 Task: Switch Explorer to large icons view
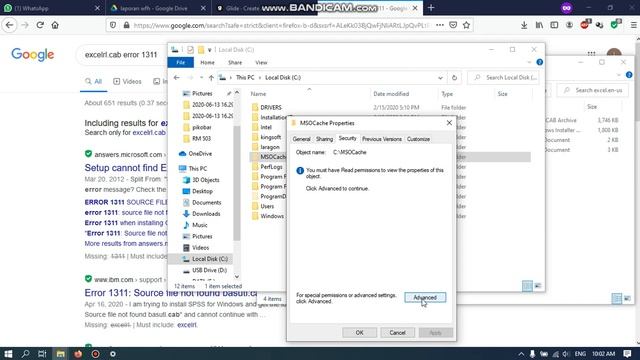[538, 286]
